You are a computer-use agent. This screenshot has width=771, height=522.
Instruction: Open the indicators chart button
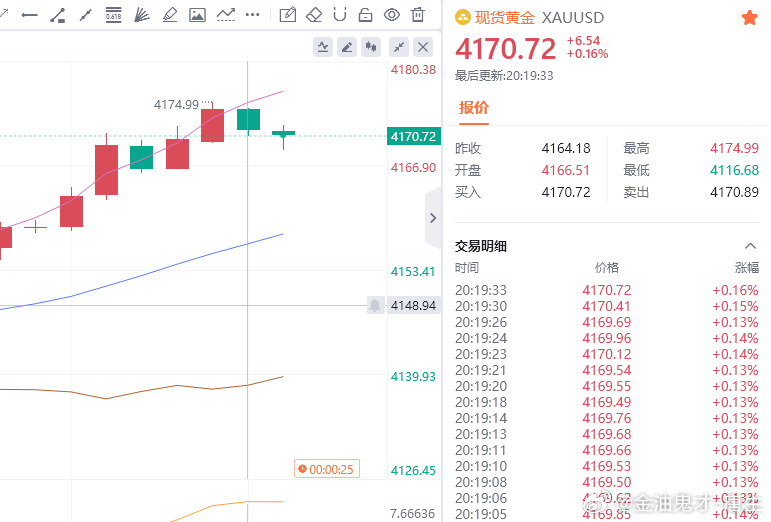(323, 47)
